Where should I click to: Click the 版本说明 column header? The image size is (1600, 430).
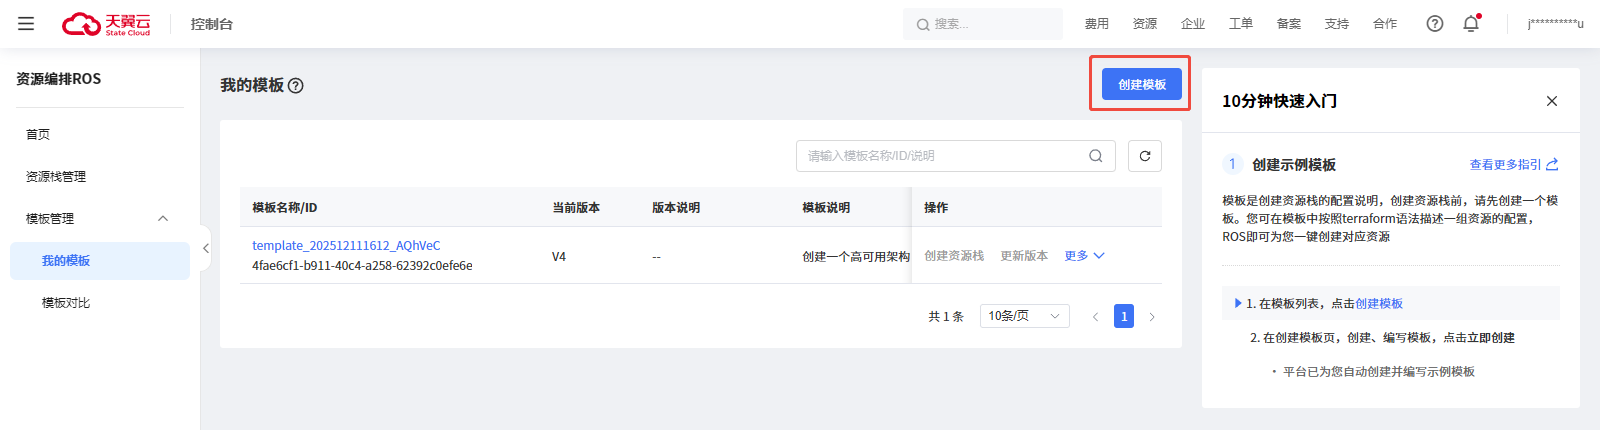tap(676, 208)
